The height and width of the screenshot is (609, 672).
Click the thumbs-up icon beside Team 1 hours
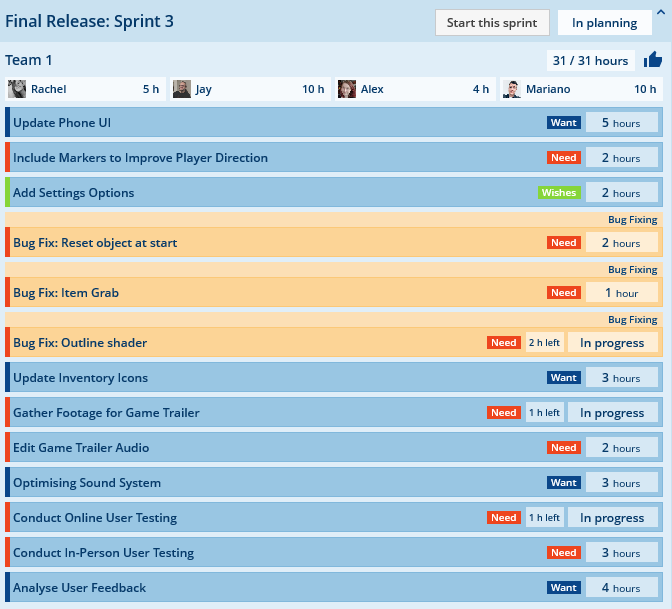tap(653, 60)
